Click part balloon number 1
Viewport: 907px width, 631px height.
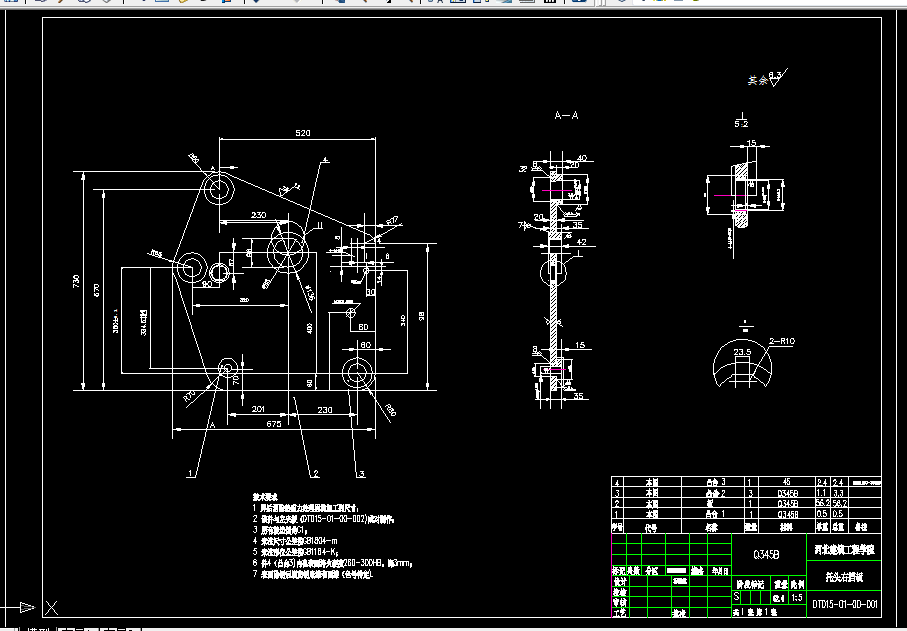click(x=190, y=474)
